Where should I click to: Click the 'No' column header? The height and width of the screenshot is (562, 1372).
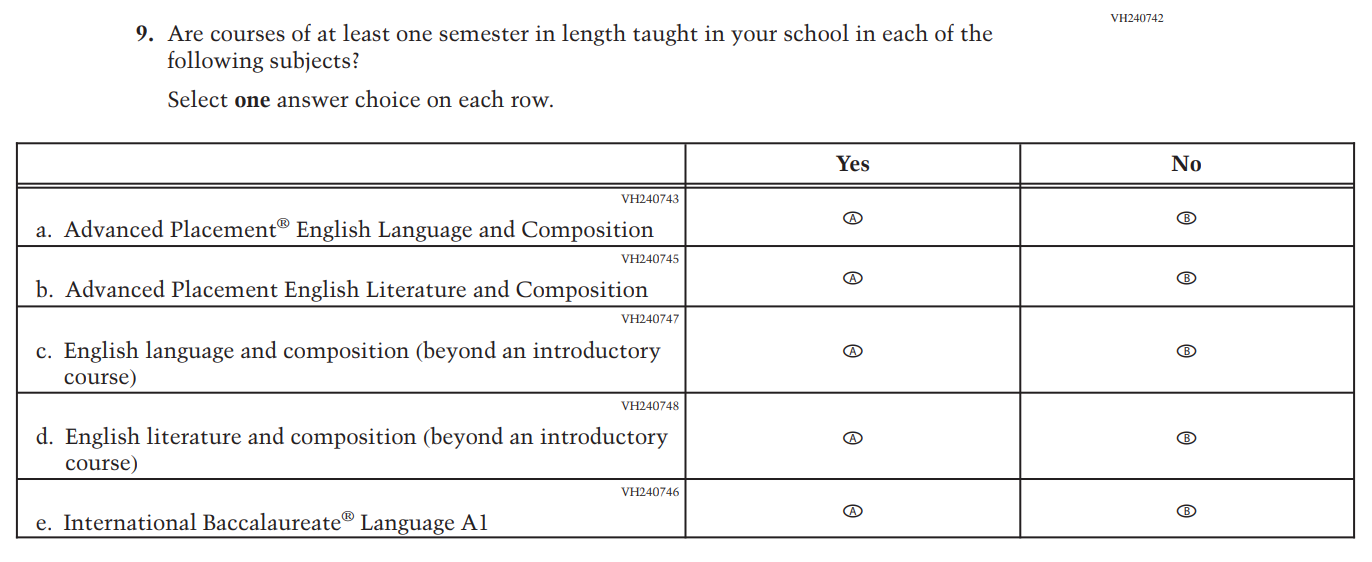tap(1186, 164)
